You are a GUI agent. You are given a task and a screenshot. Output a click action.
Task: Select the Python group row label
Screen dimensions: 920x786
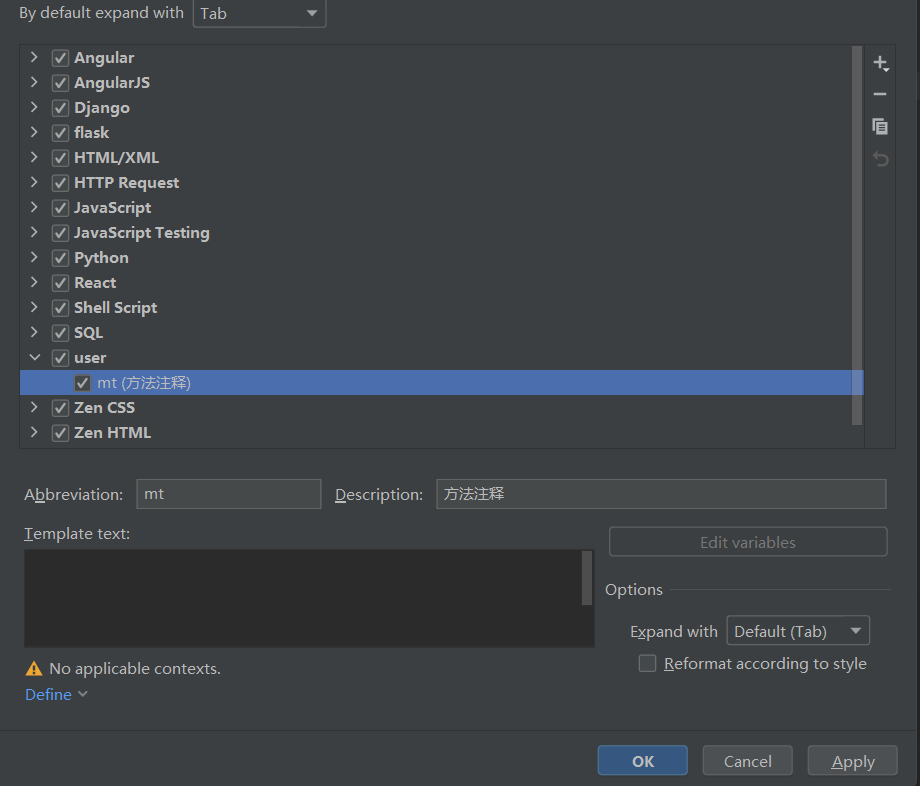[102, 258]
